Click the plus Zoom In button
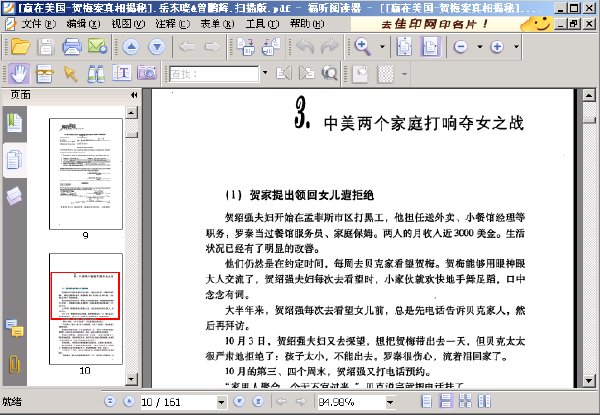The height and width of the screenshot is (415, 600). pyautogui.click(x=497, y=47)
